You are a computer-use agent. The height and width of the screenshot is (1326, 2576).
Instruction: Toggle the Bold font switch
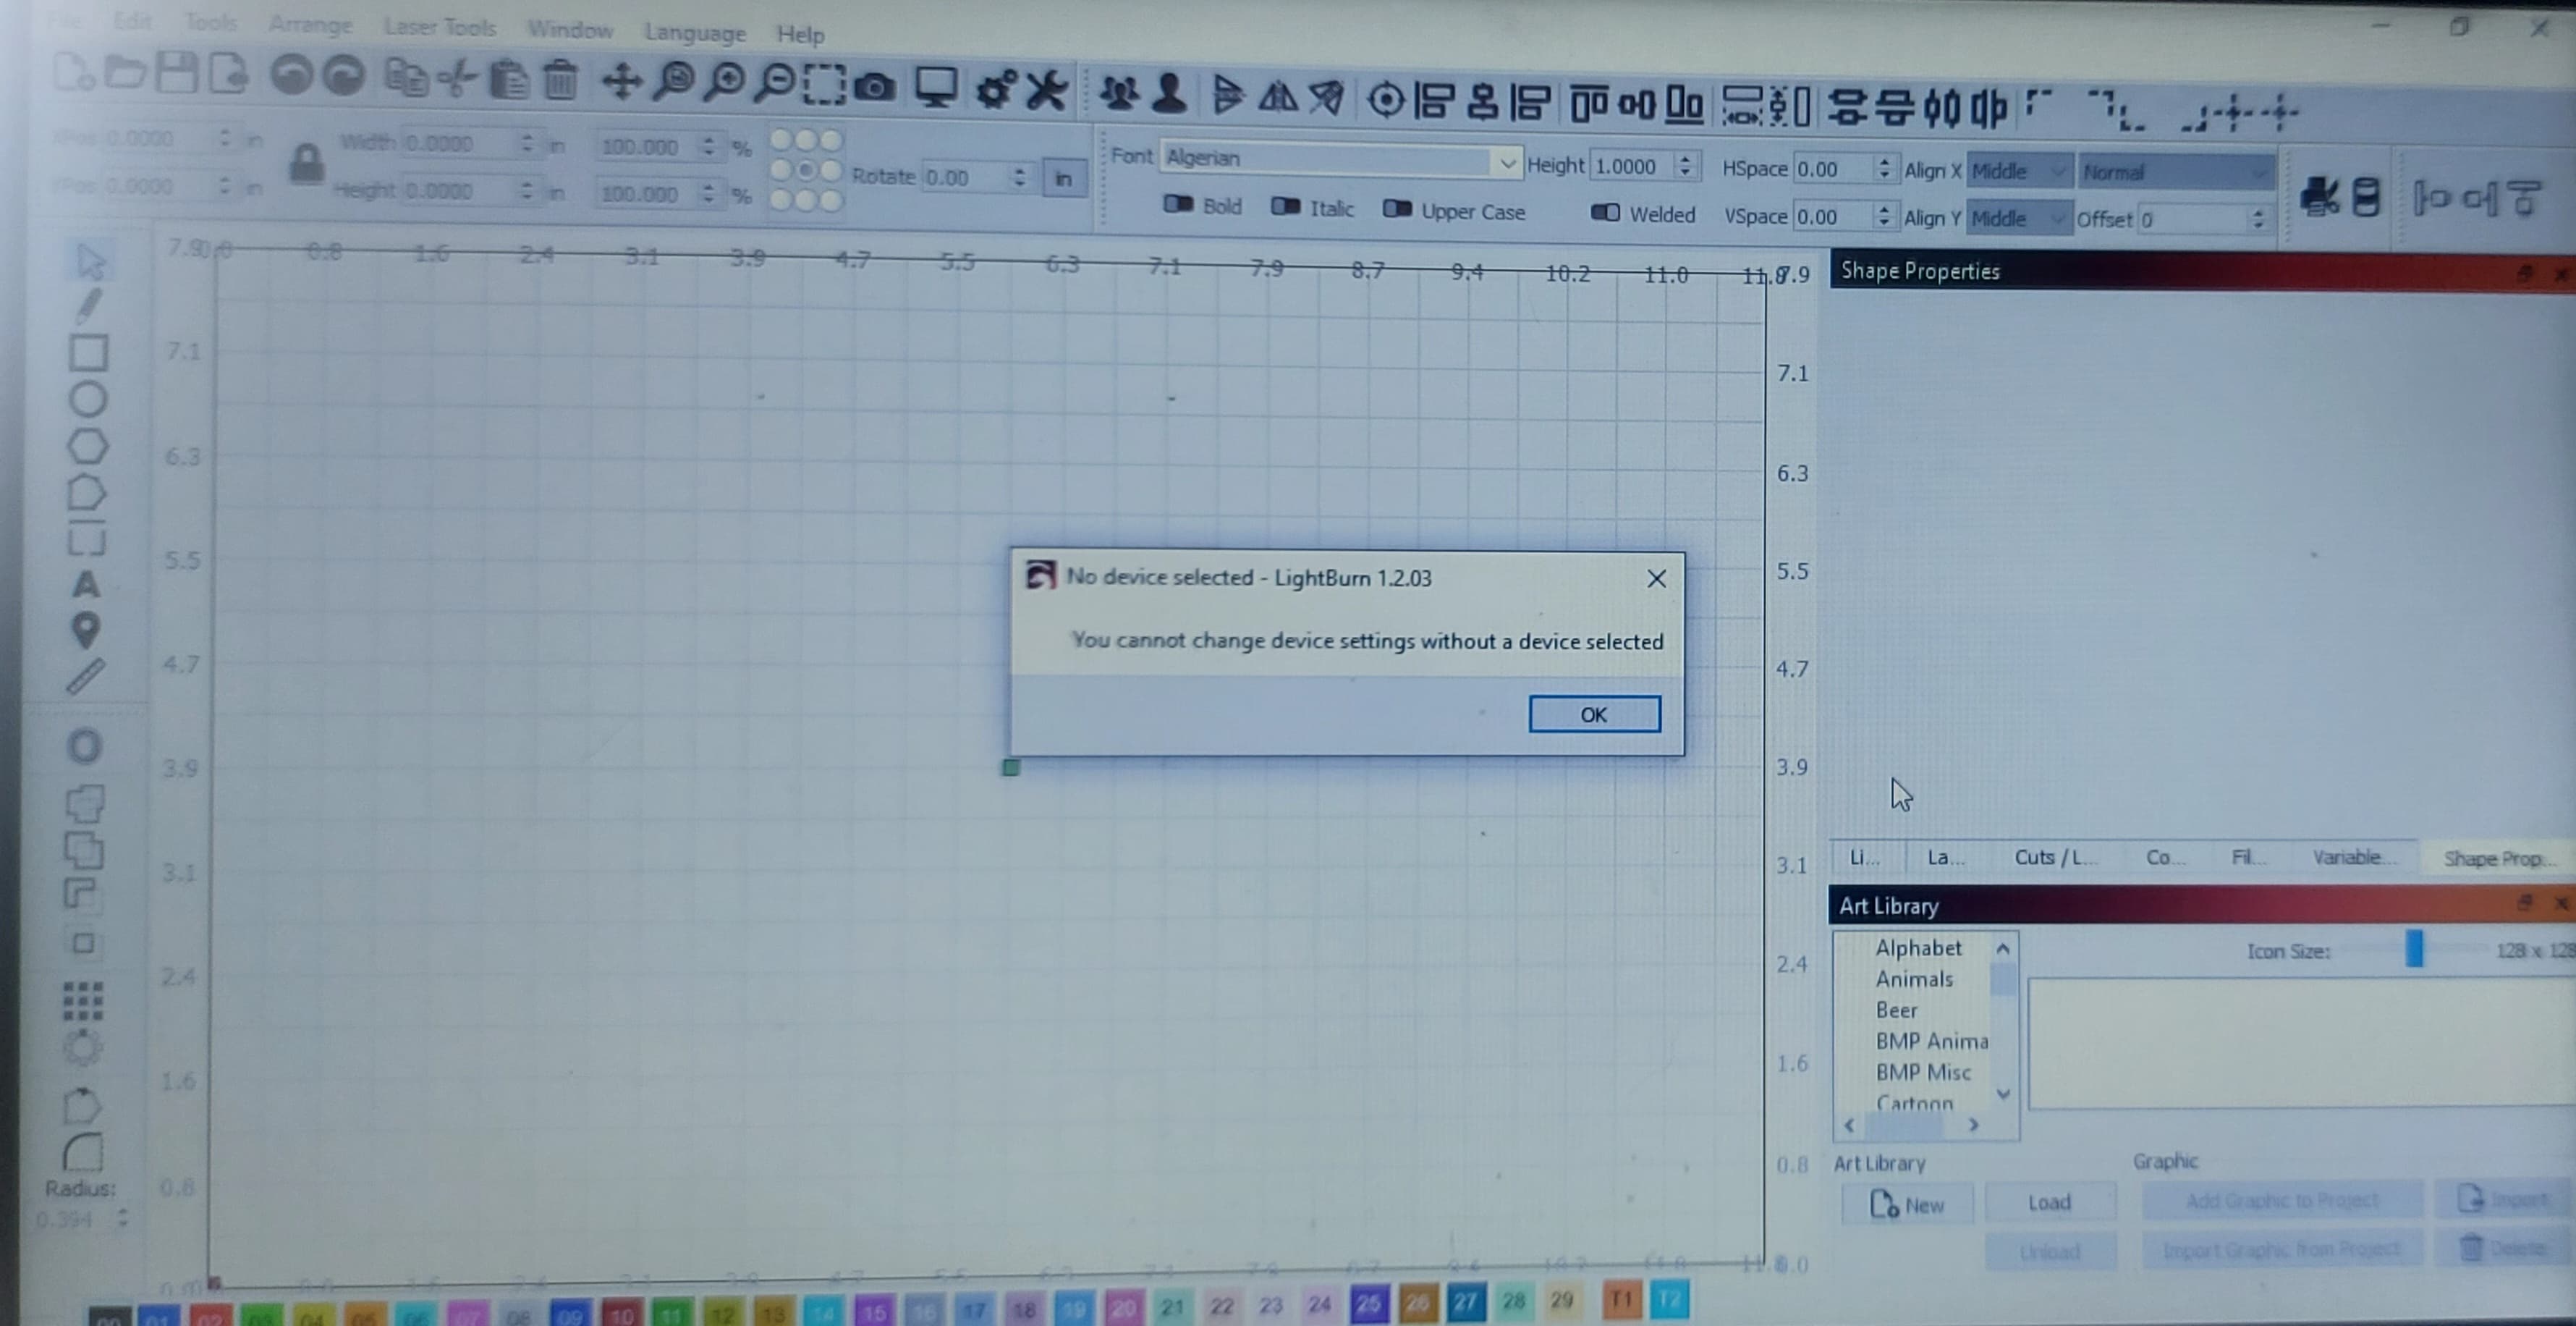[x=1179, y=205]
